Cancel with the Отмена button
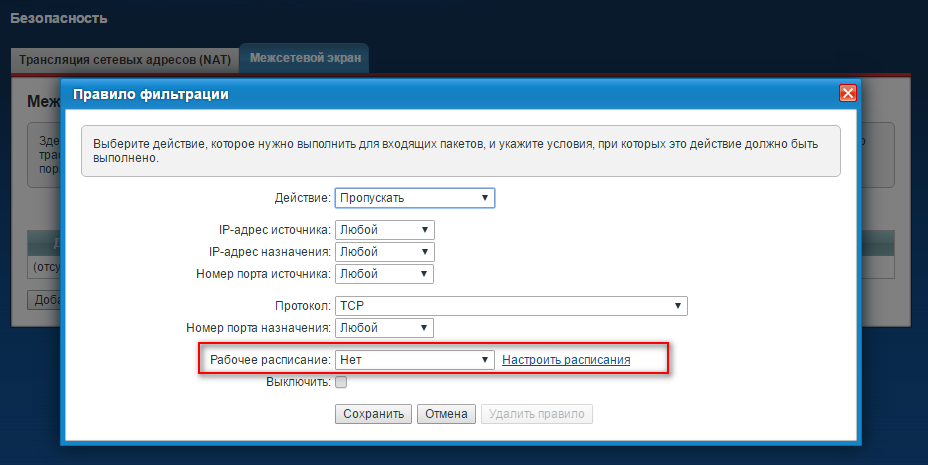The image size is (928, 465). pyautogui.click(x=446, y=414)
